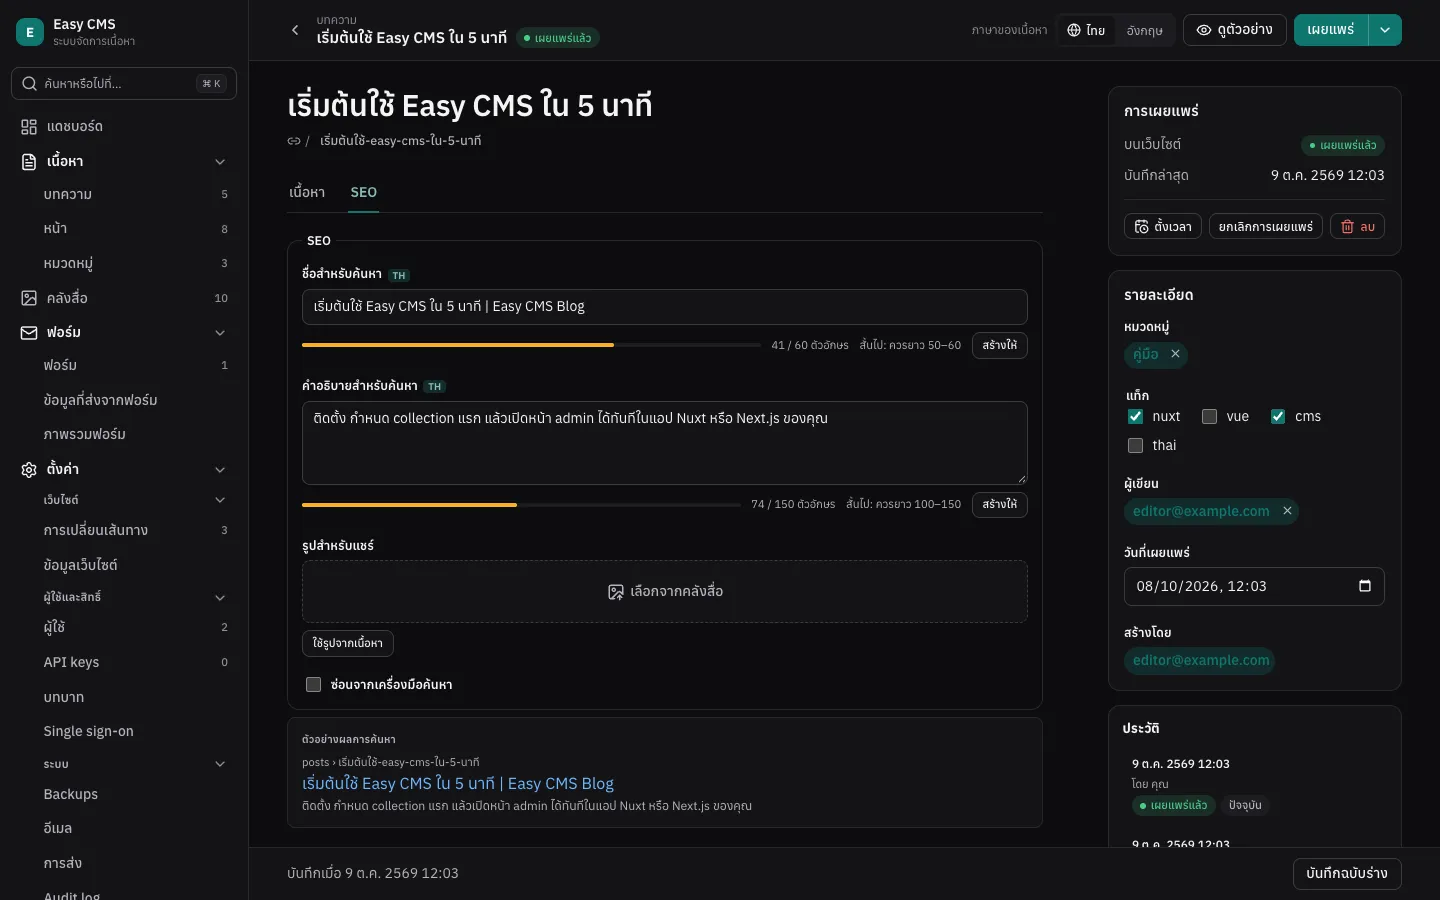This screenshot has width=1440, height=900.
Task: Collapse the ฟอร์ม sidebar section chevron
Action: click(x=220, y=333)
